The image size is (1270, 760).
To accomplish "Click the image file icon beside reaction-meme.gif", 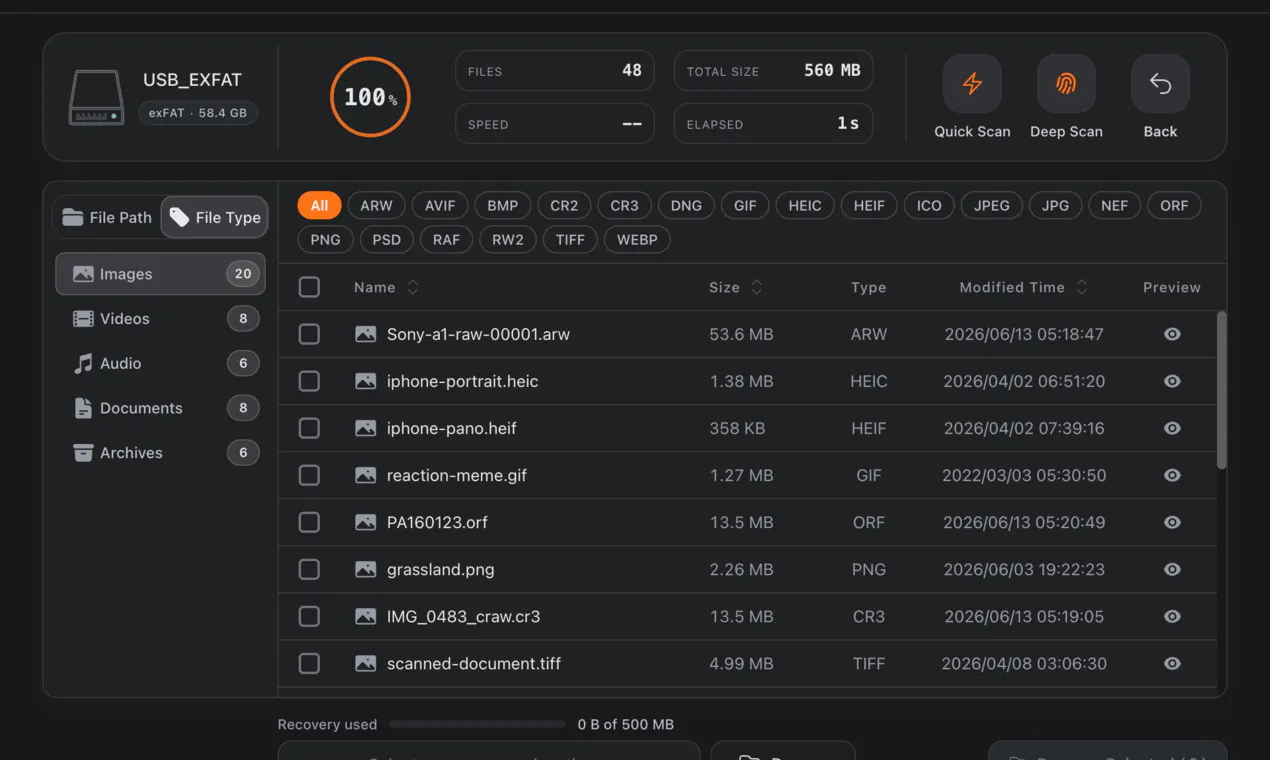I will tap(366, 475).
